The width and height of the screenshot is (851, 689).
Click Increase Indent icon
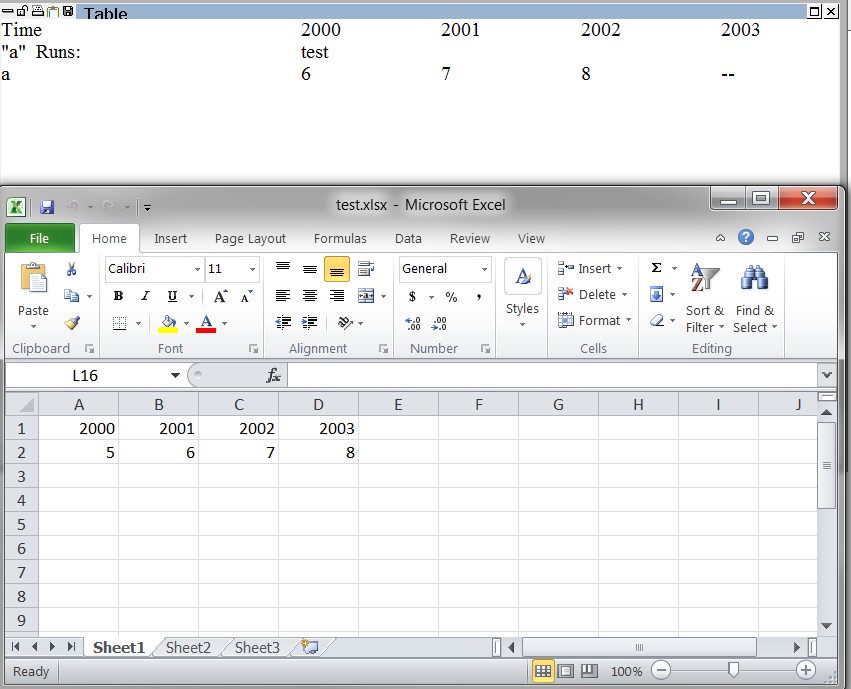pyautogui.click(x=309, y=323)
